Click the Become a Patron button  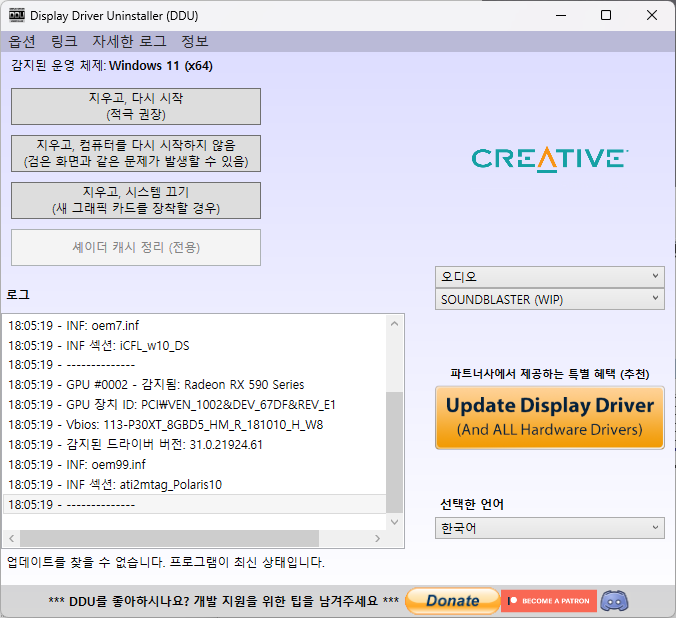click(x=549, y=601)
